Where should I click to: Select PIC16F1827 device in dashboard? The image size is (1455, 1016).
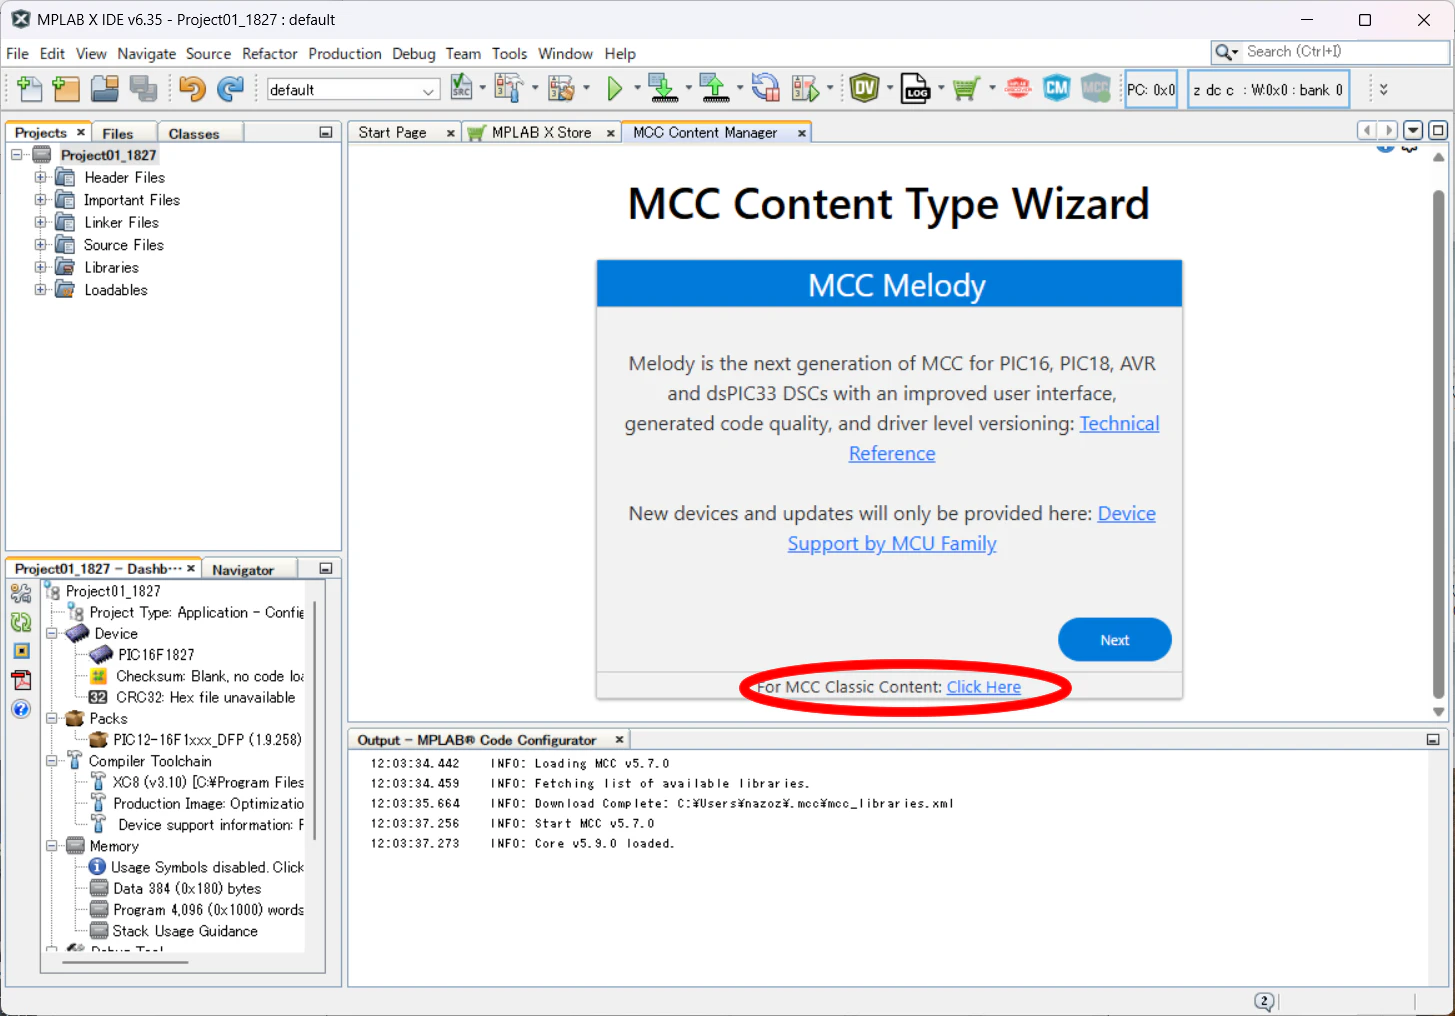(x=156, y=655)
